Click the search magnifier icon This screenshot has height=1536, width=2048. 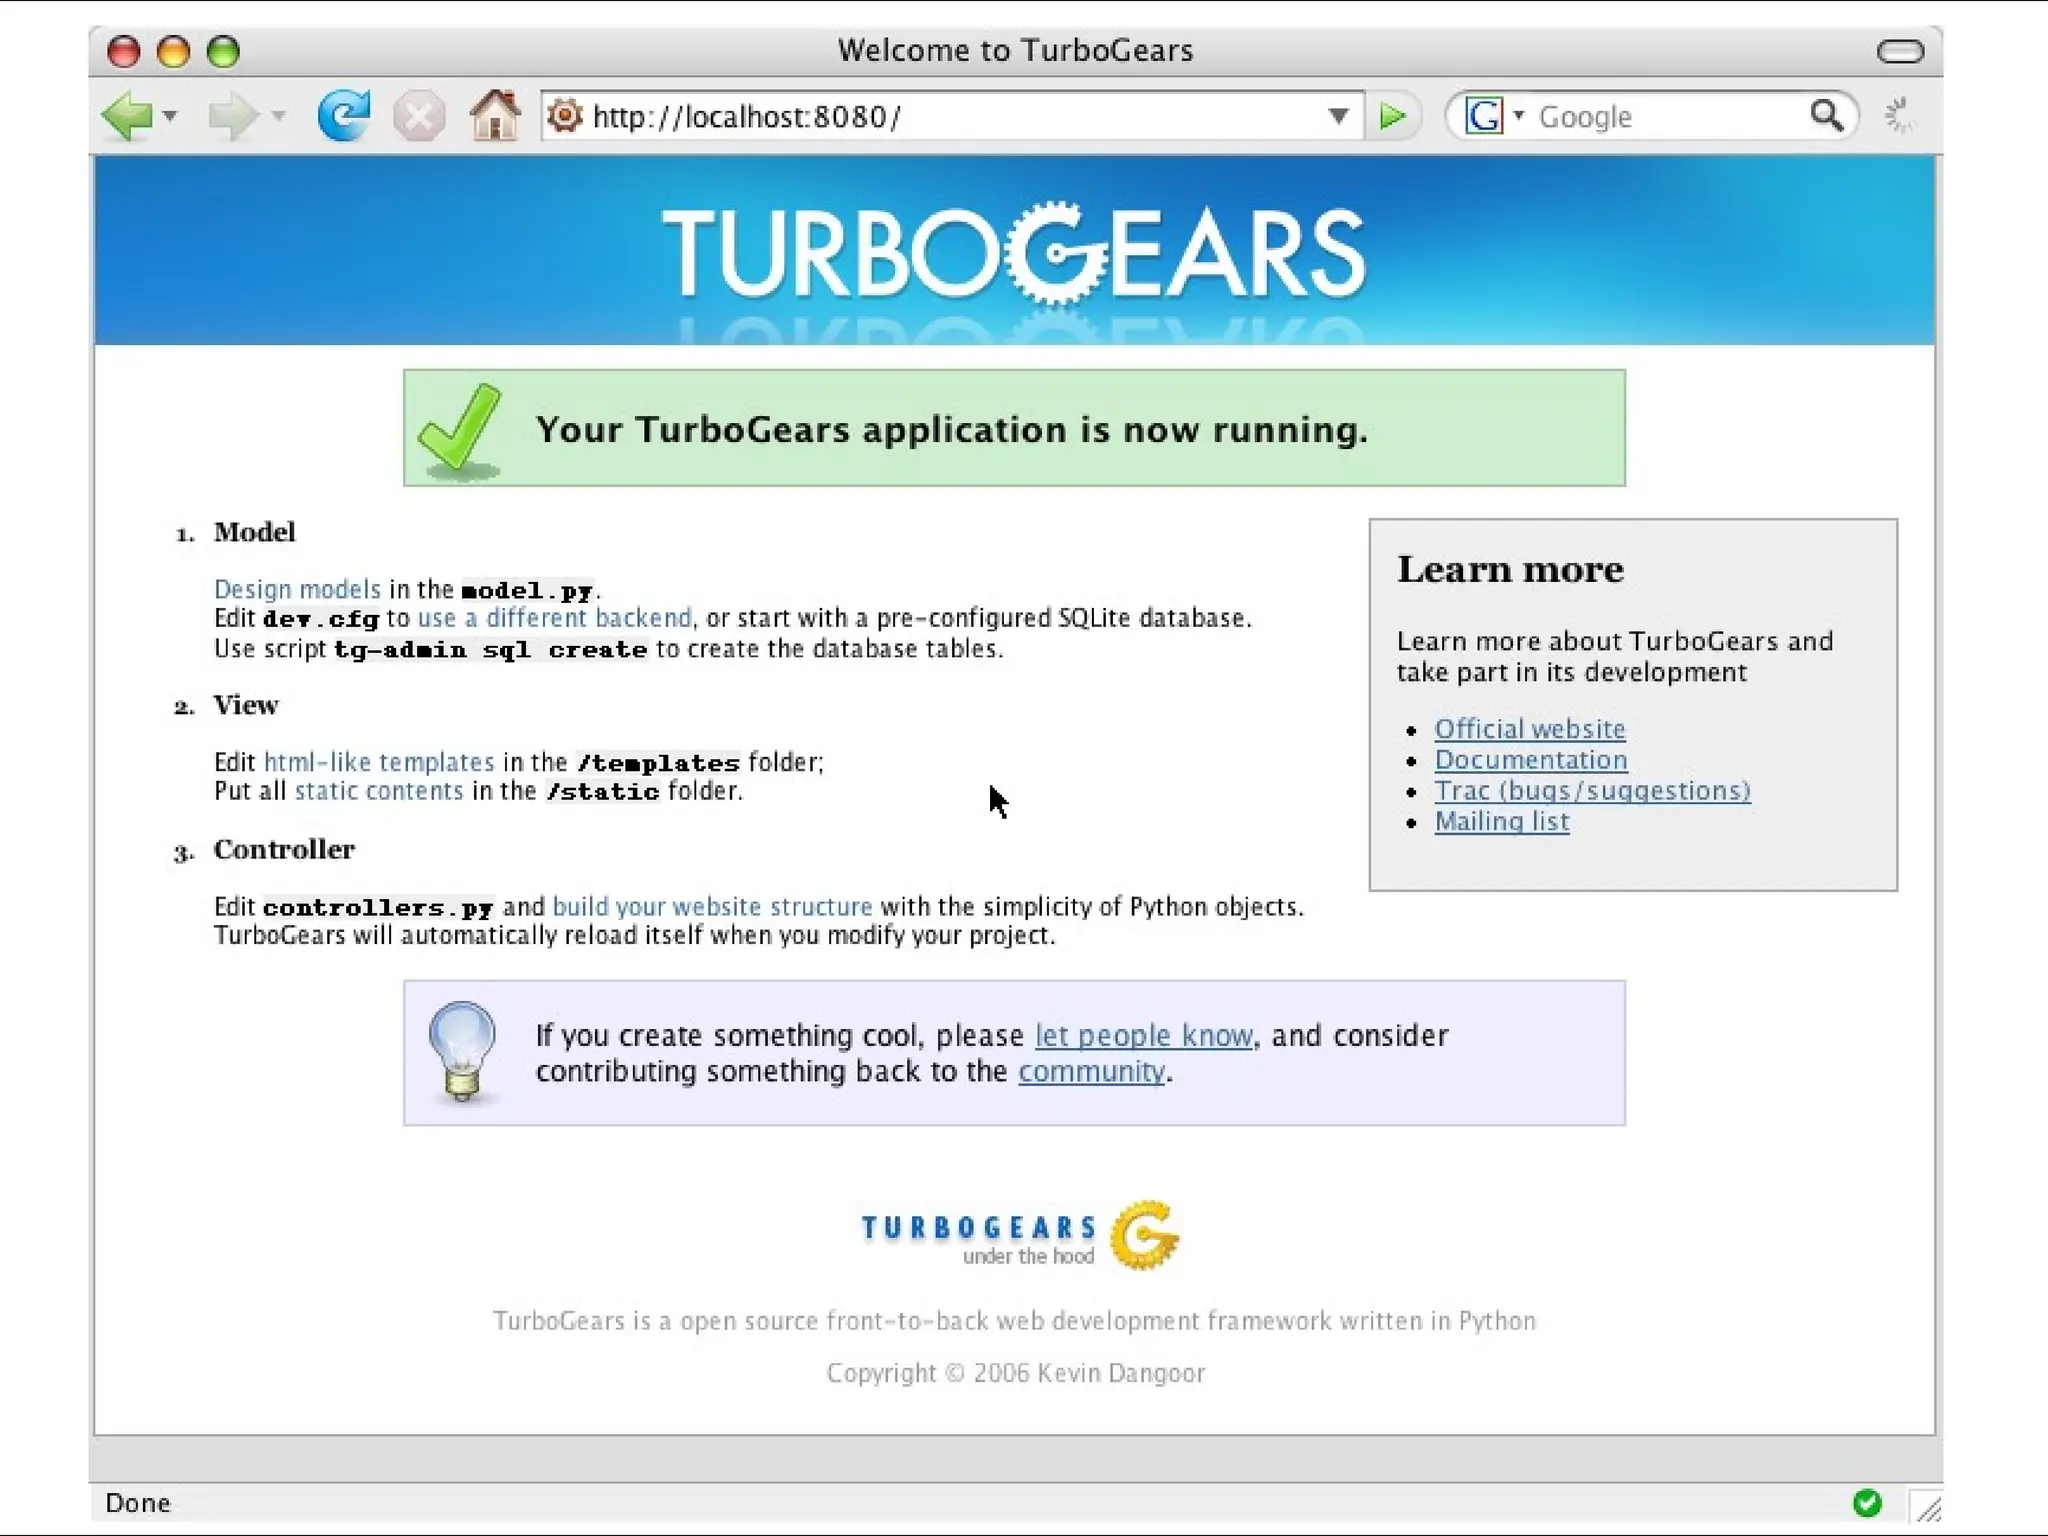click(1827, 116)
